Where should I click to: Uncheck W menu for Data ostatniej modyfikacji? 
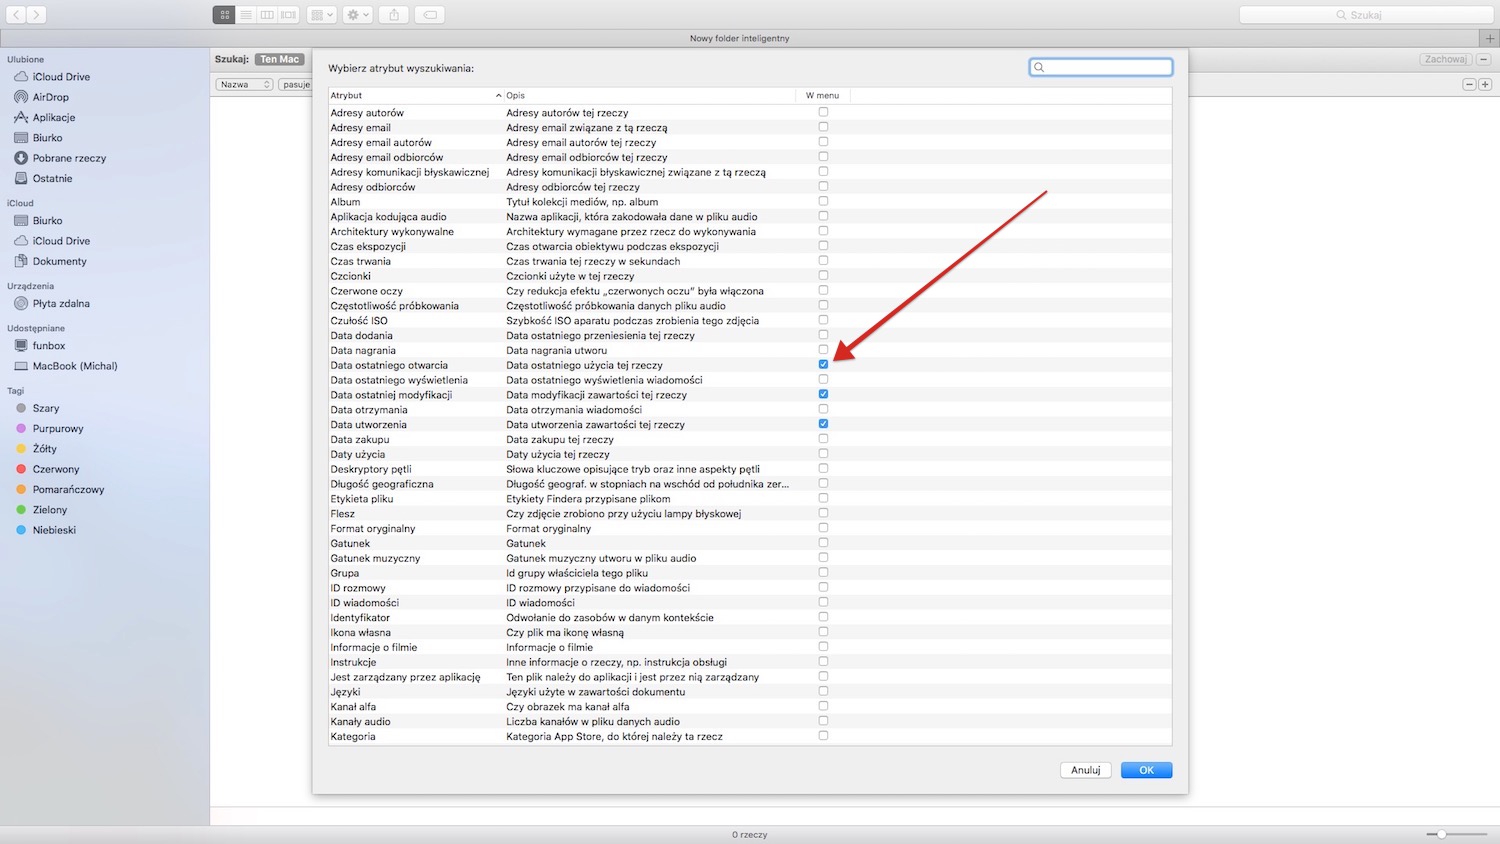click(x=823, y=394)
